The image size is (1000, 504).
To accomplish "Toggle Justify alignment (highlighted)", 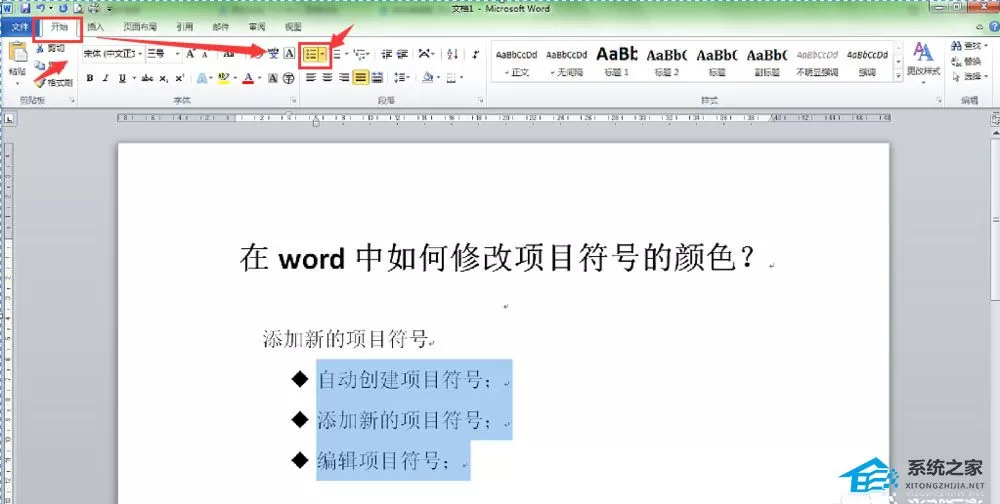I will (361, 78).
